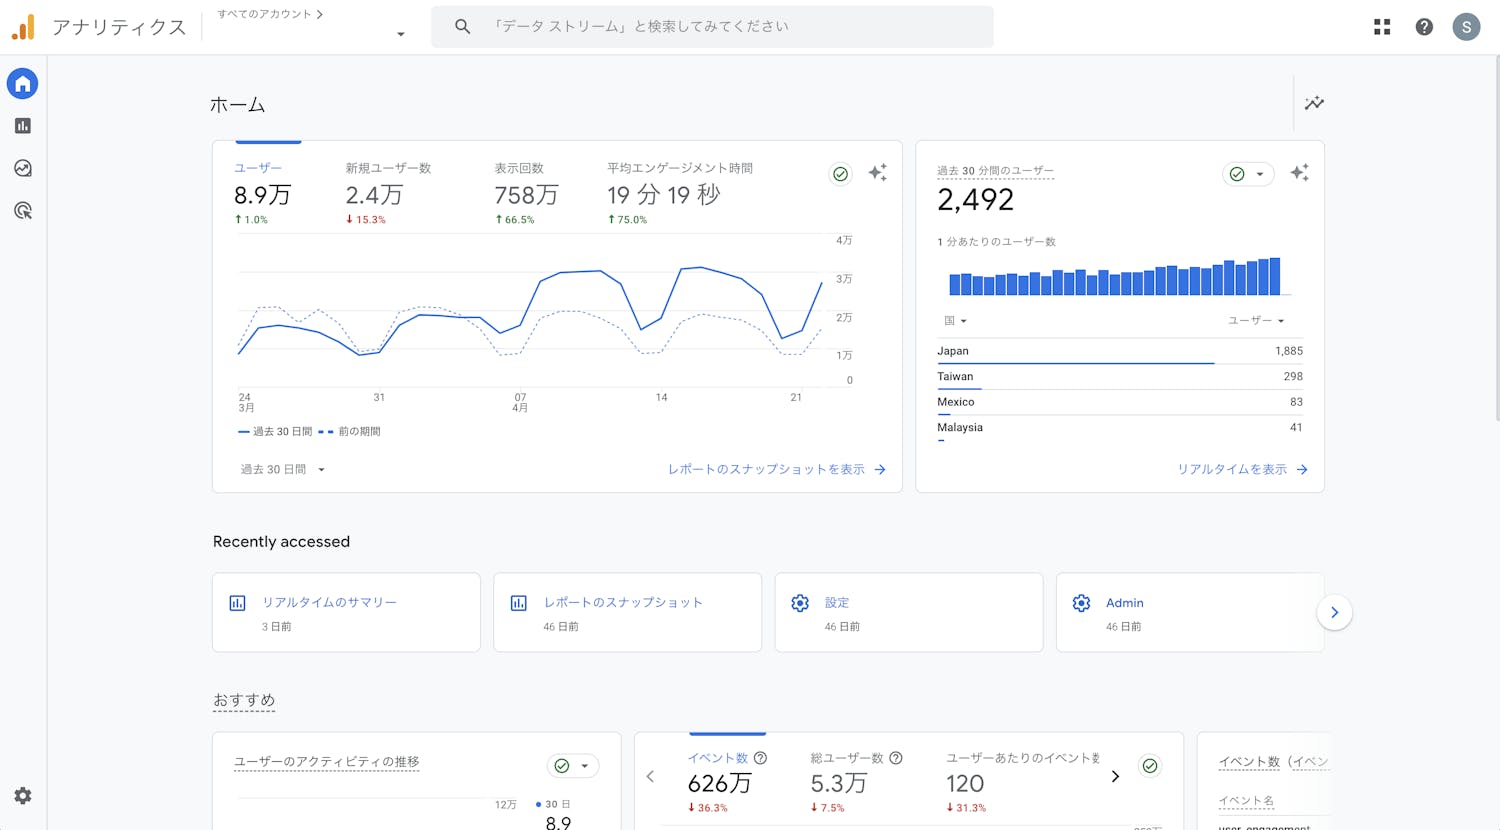Open Admin settings gear at bottom left
This screenshot has height=830, width=1500.
coord(23,796)
